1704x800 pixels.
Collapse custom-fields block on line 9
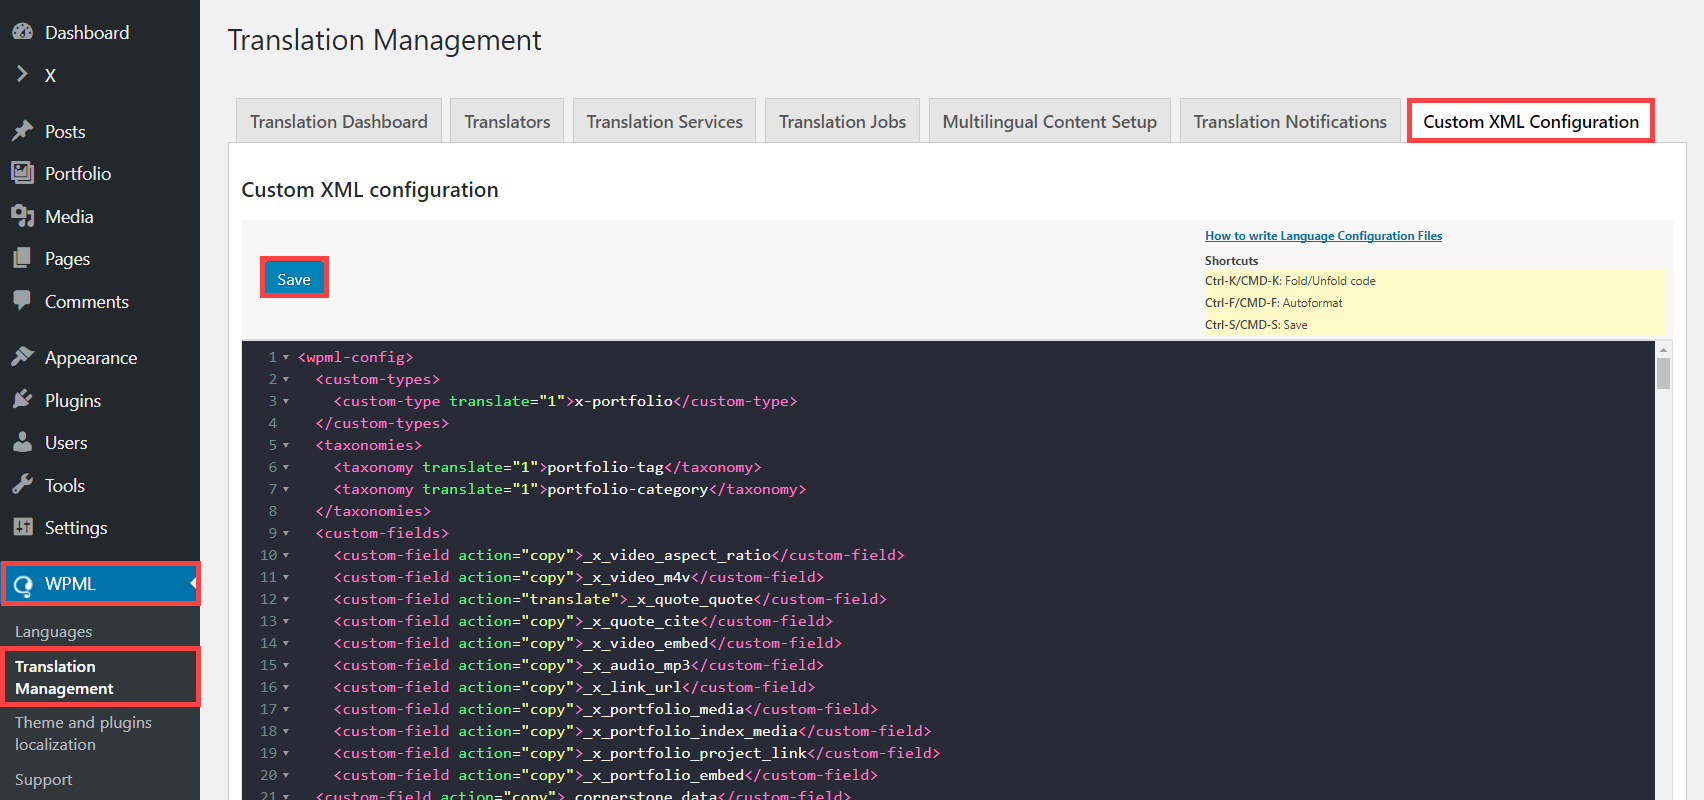286,533
